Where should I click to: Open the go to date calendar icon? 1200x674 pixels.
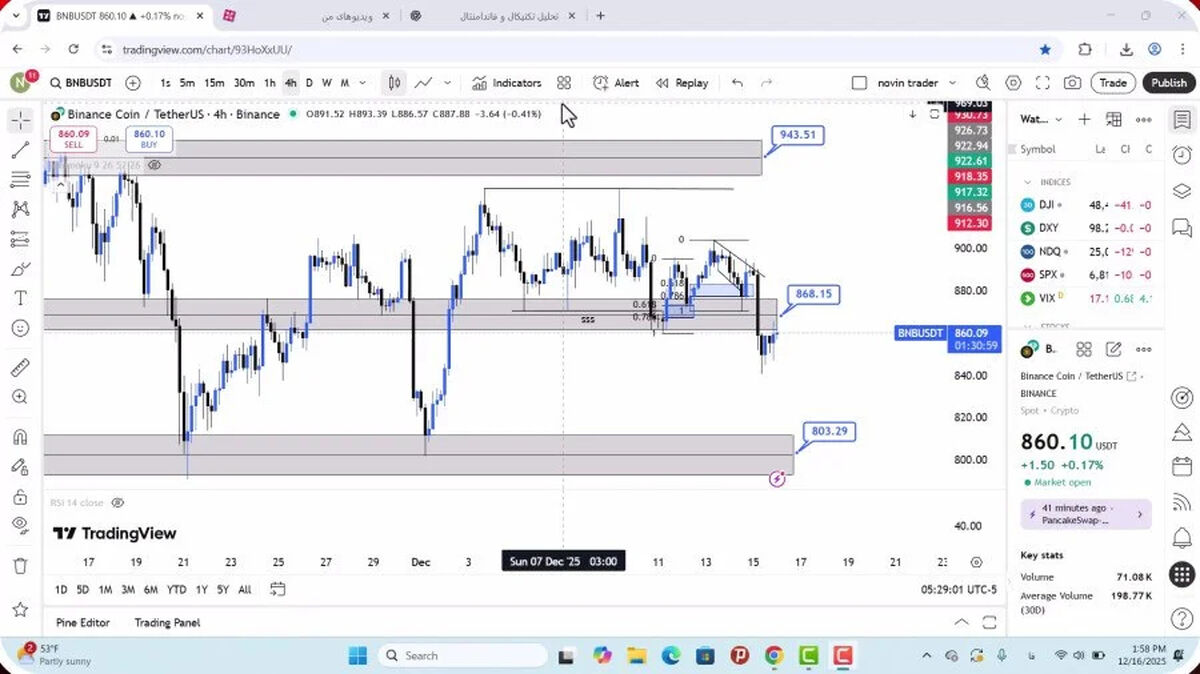click(278, 589)
